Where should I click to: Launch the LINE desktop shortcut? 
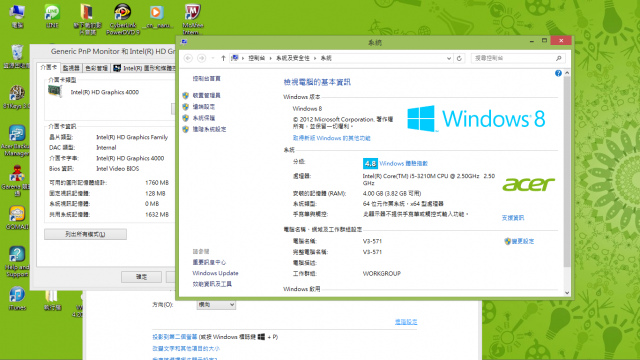tap(52, 16)
